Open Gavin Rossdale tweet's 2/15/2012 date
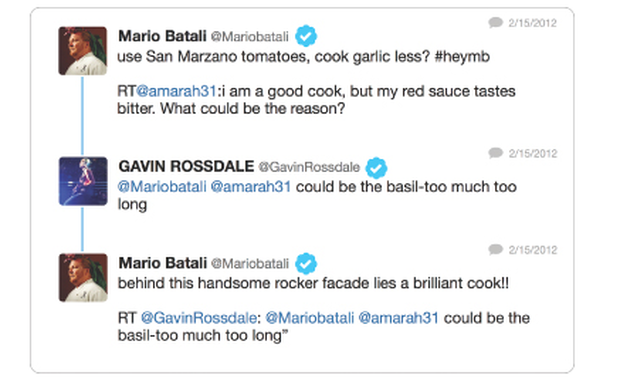This screenshot has width=620, height=392. pos(533,153)
